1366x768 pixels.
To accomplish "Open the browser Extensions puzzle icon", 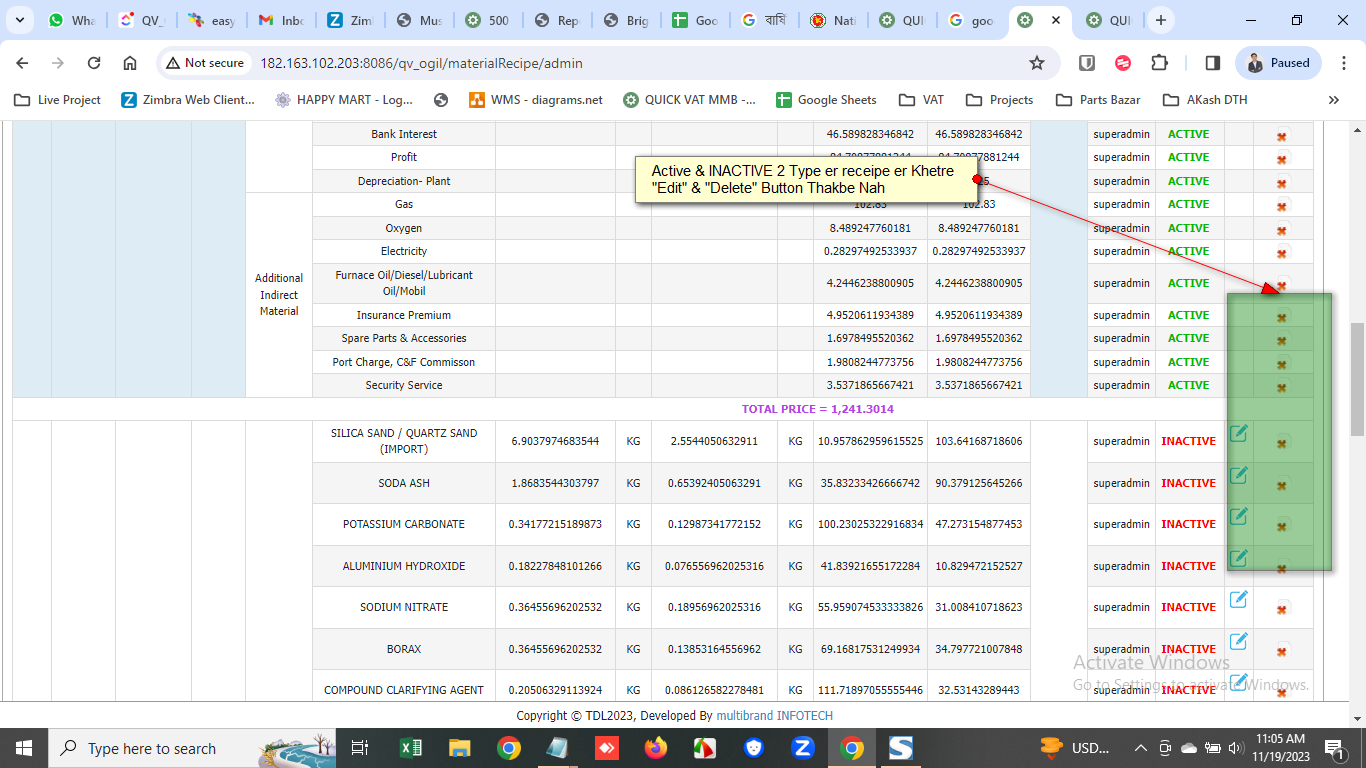I will 1159,63.
